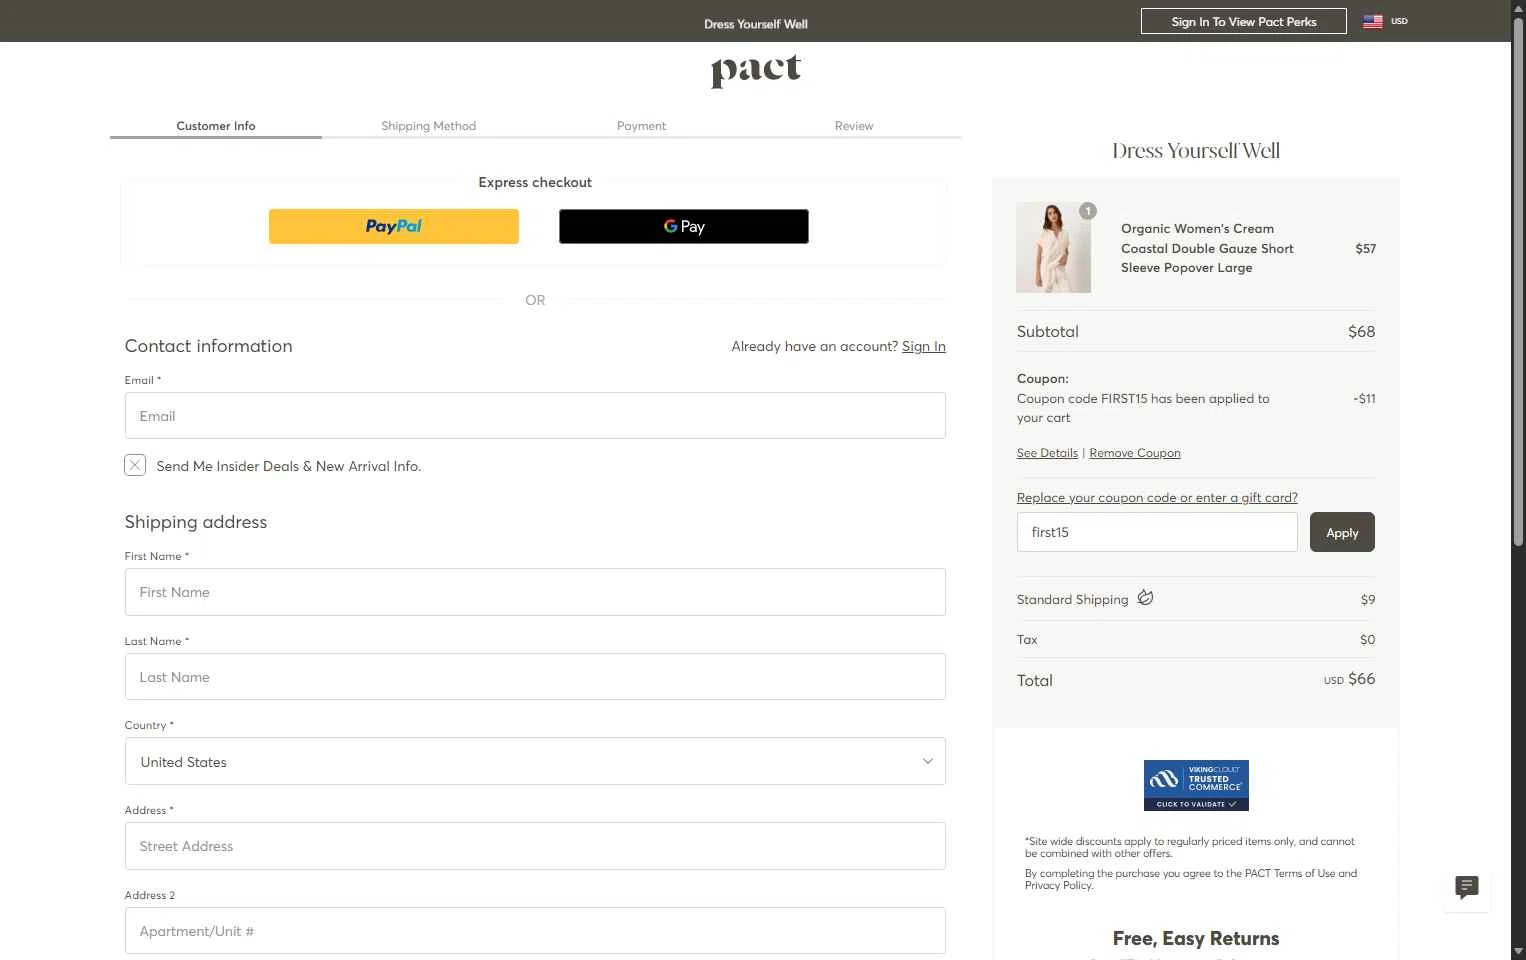Go to the Review step
Viewport: 1526px width, 960px height.
(x=854, y=126)
